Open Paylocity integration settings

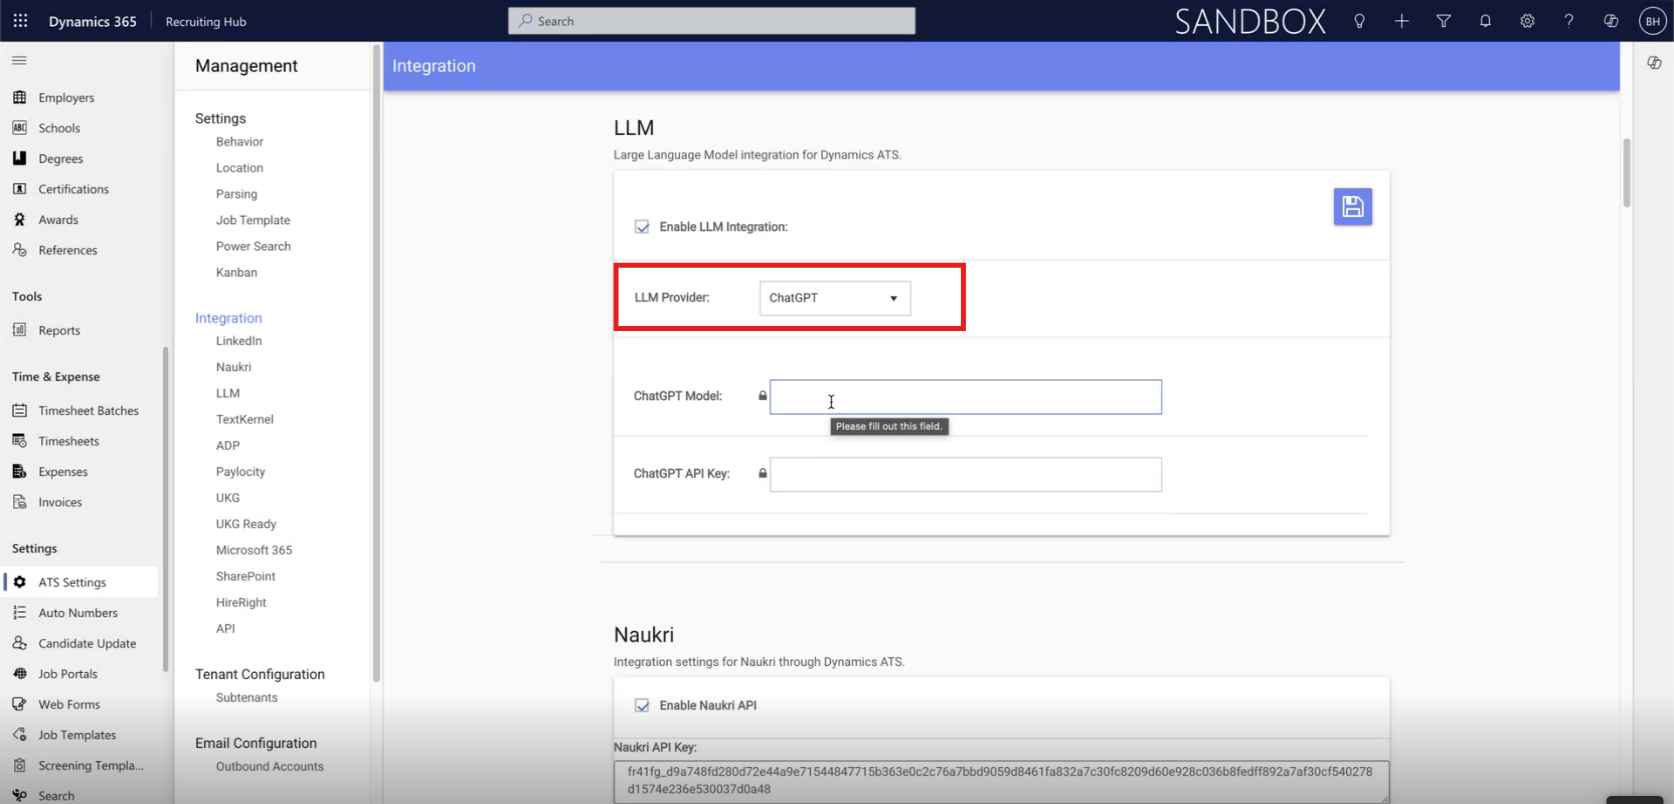tap(240, 472)
